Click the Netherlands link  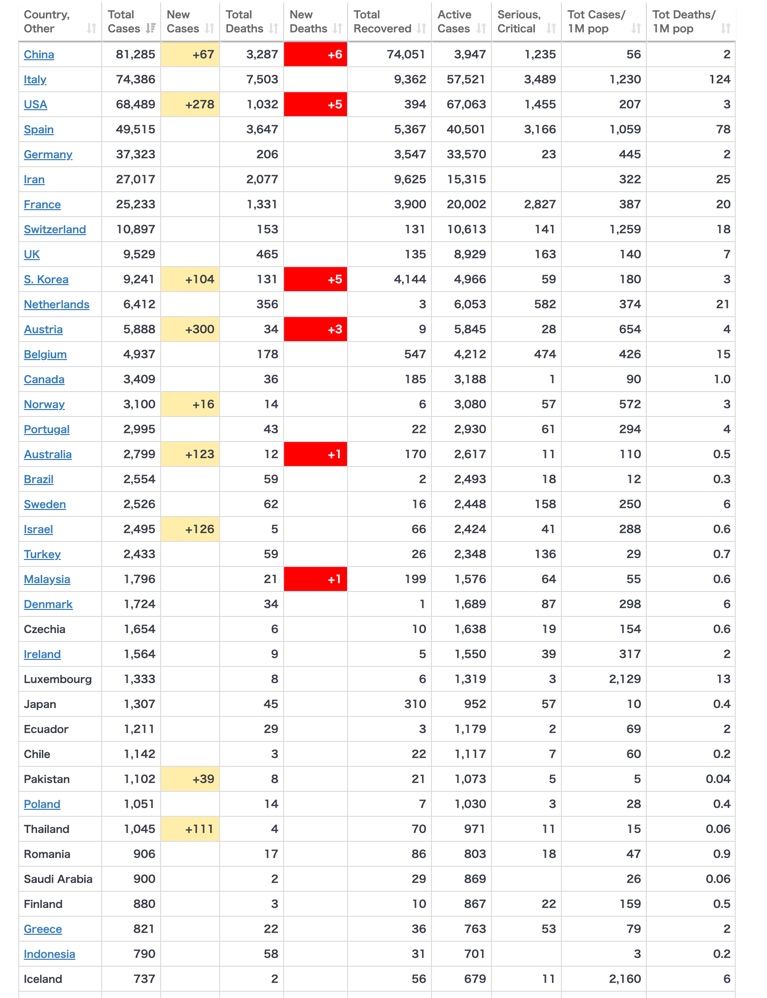(x=57, y=304)
